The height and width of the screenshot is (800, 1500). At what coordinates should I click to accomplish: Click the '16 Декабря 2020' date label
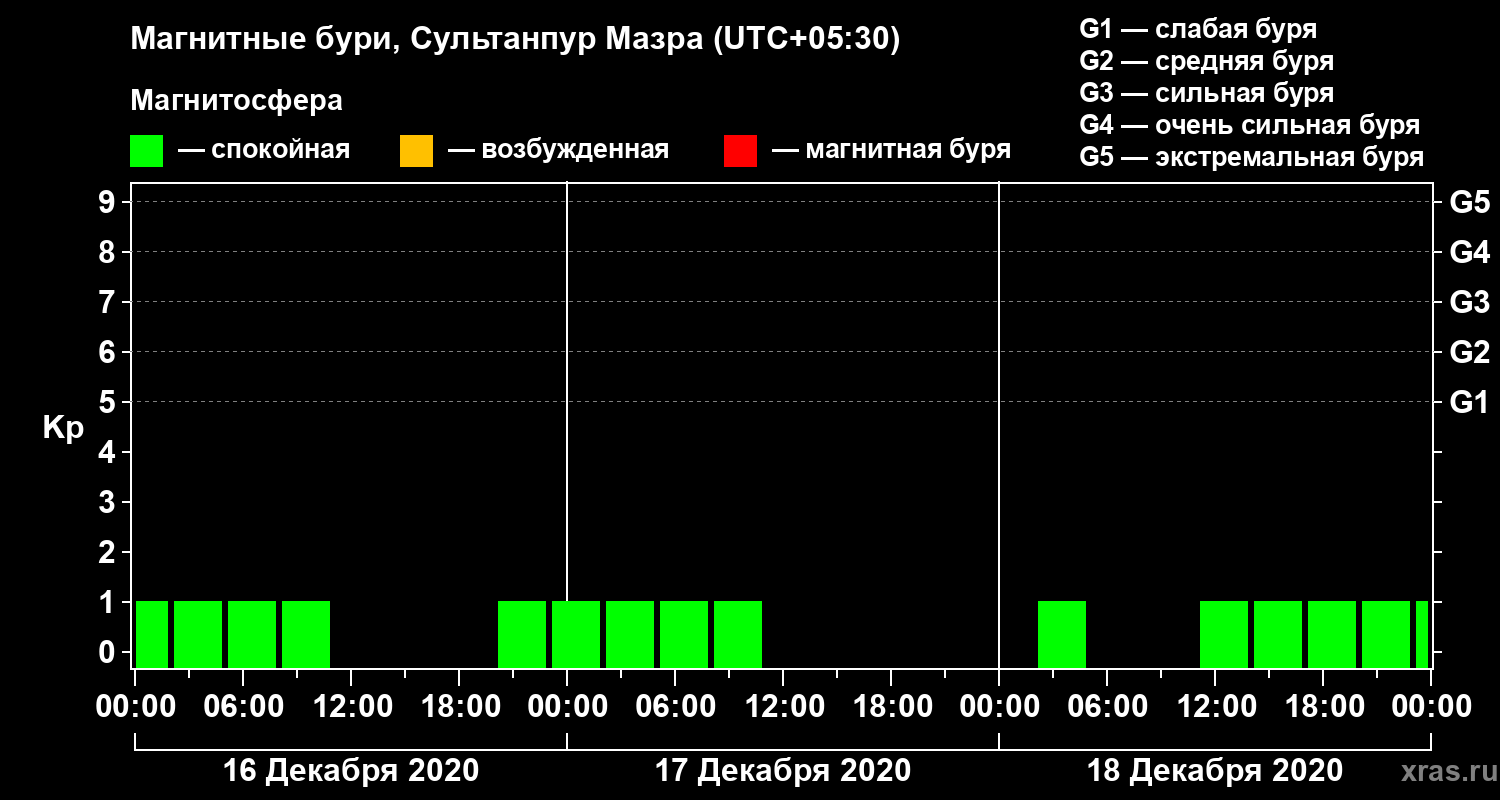pyautogui.click(x=351, y=771)
